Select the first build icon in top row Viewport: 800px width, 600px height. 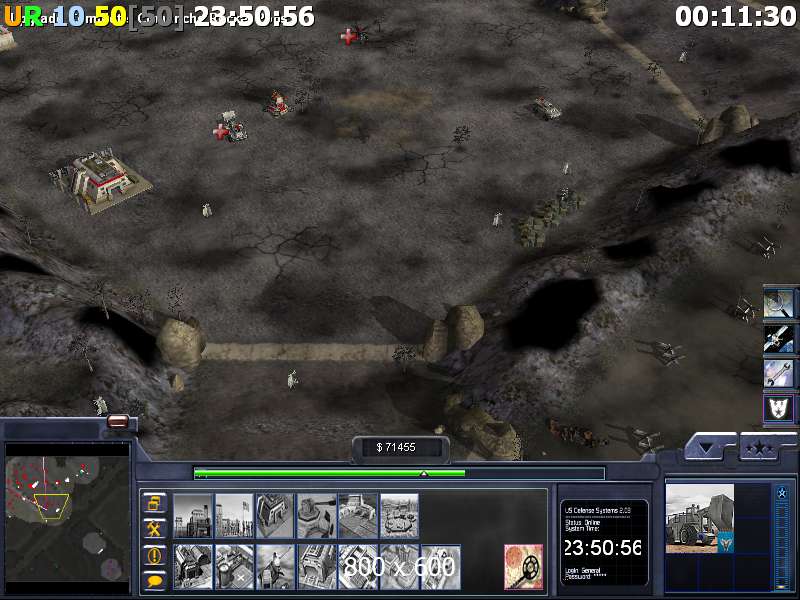[193, 515]
